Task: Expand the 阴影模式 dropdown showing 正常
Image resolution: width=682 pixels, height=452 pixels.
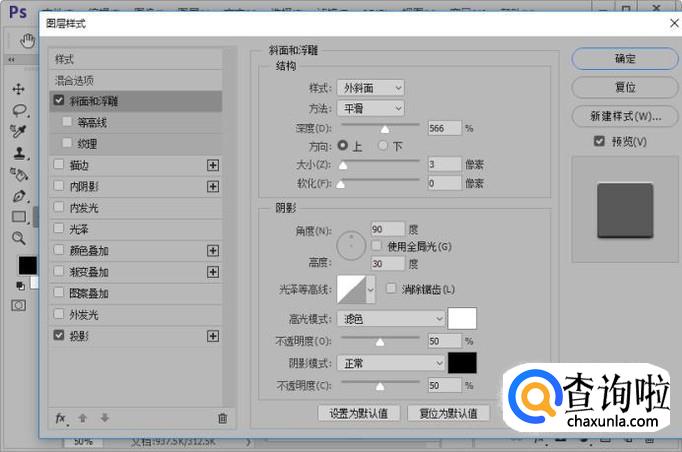Action: pyautogui.click(x=390, y=363)
